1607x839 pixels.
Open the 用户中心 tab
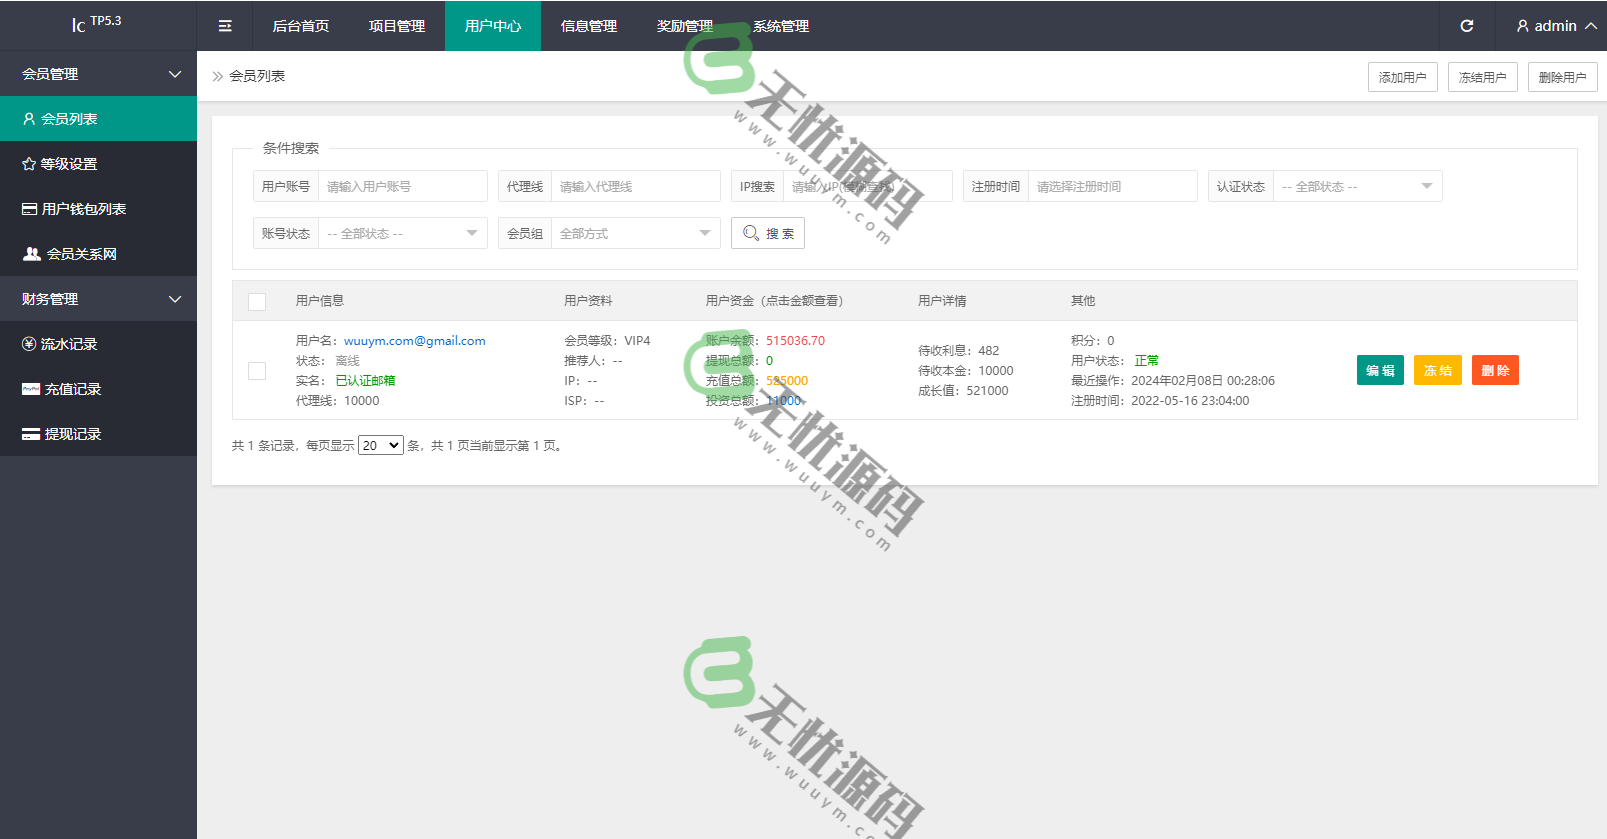click(493, 26)
